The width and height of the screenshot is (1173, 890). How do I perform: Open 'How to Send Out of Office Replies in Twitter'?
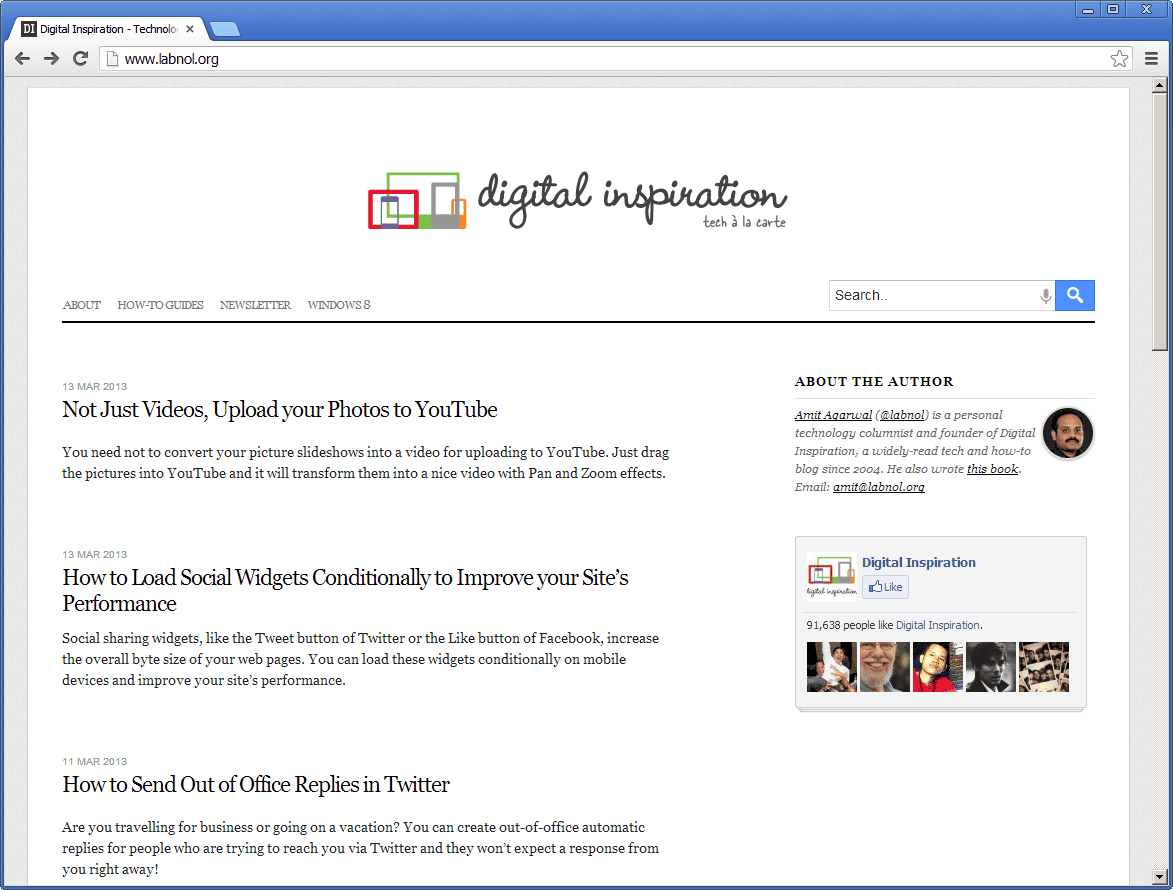pos(256,785)
